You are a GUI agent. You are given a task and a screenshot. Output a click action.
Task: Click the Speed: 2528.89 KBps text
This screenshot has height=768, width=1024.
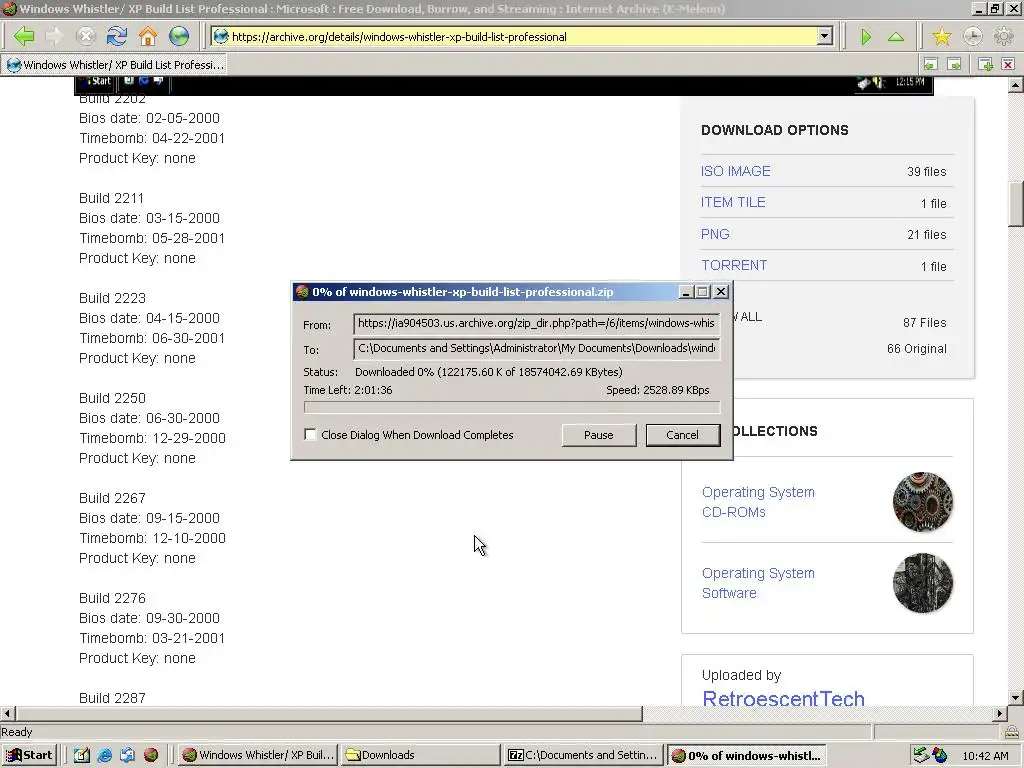point(658,390)
